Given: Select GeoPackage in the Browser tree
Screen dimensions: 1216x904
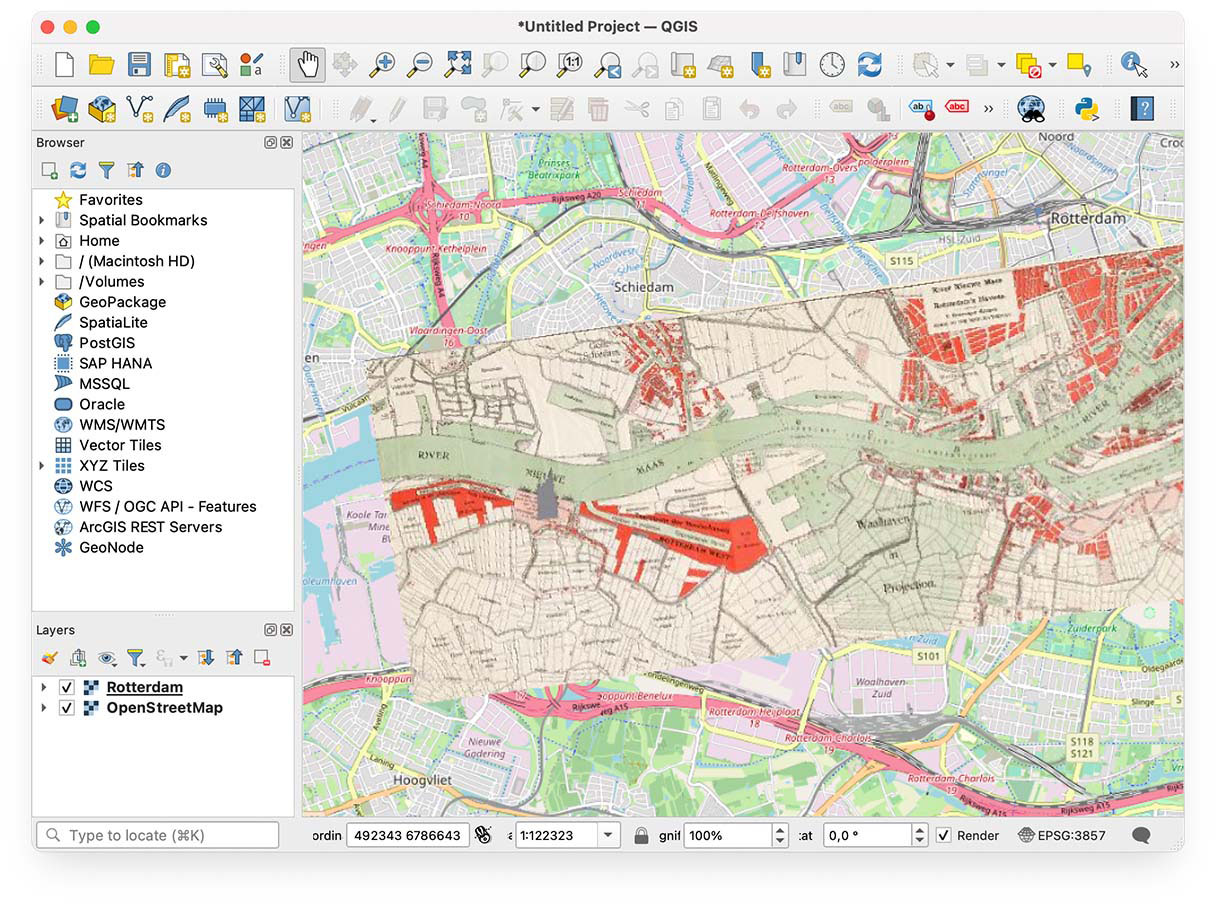Looking at the screenshot, I should (x=123, y=302).
